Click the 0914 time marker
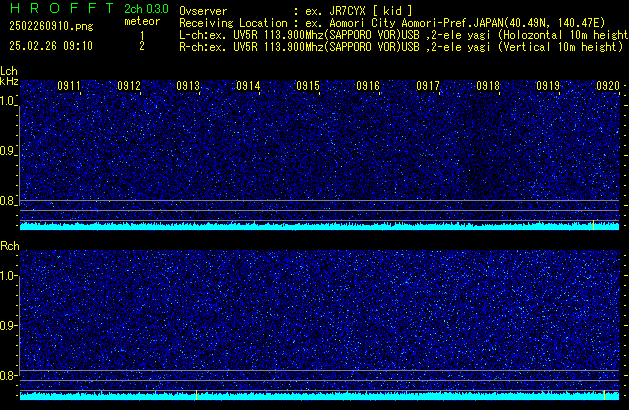 (x=248, y=86)
